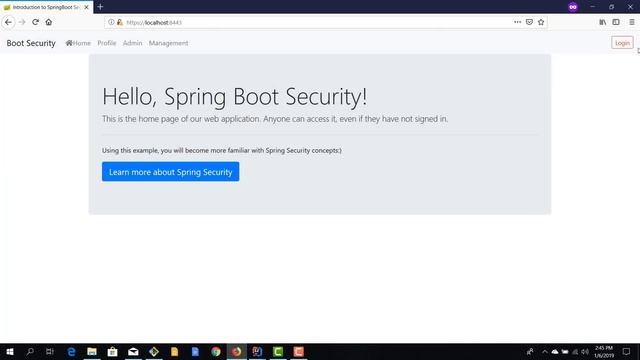
Task: Close the Introduction to SpringBoot tab
Action: pos(87,7)
